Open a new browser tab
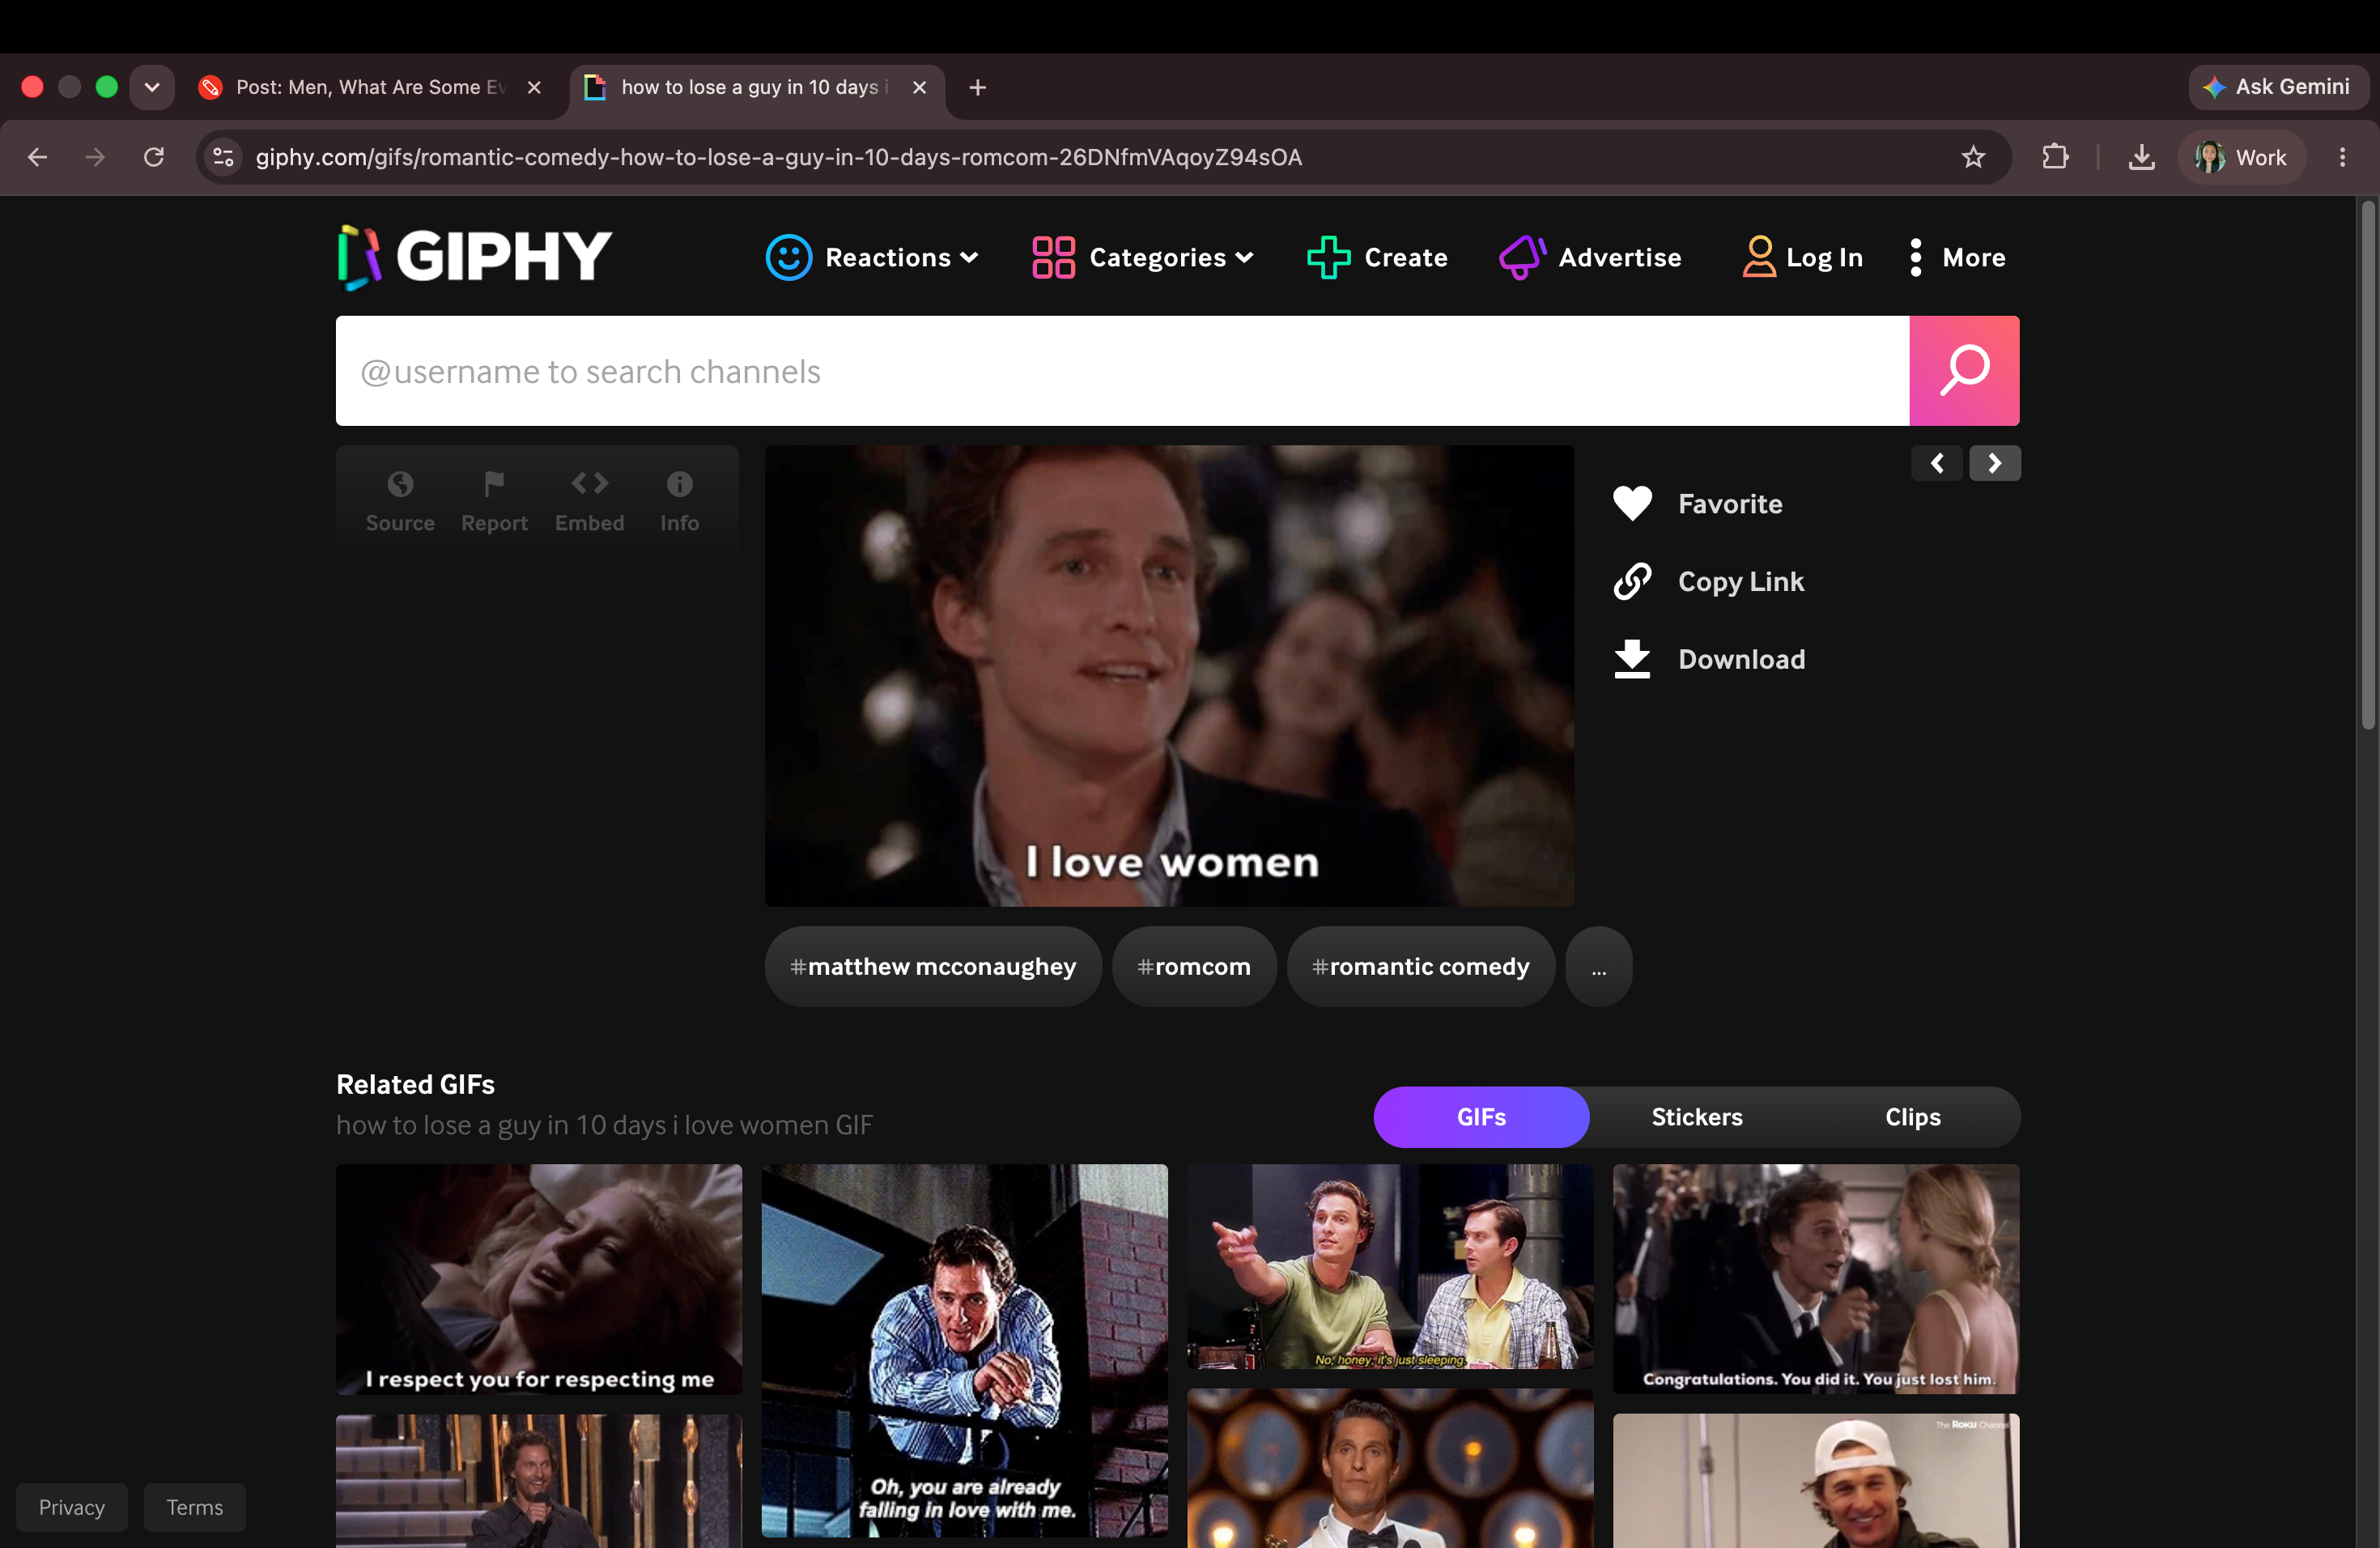 [x=977, y=87]
